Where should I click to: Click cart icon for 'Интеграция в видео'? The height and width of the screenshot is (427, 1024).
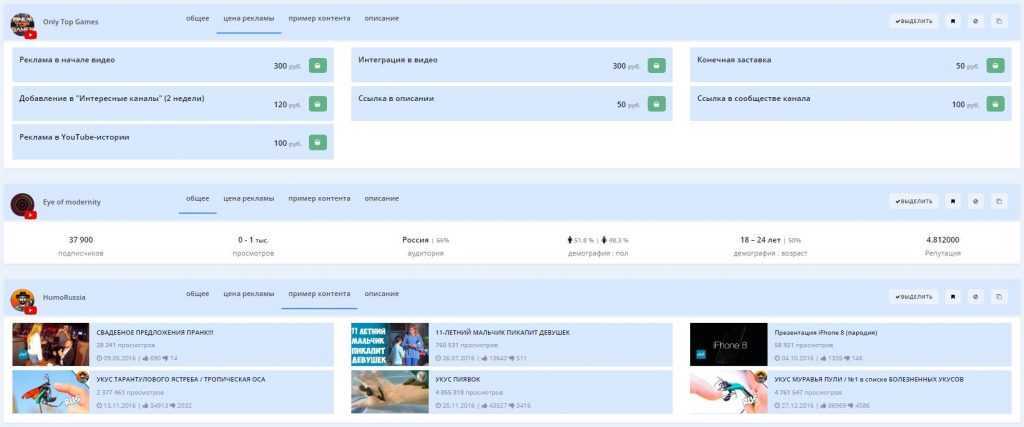(656, 66)
